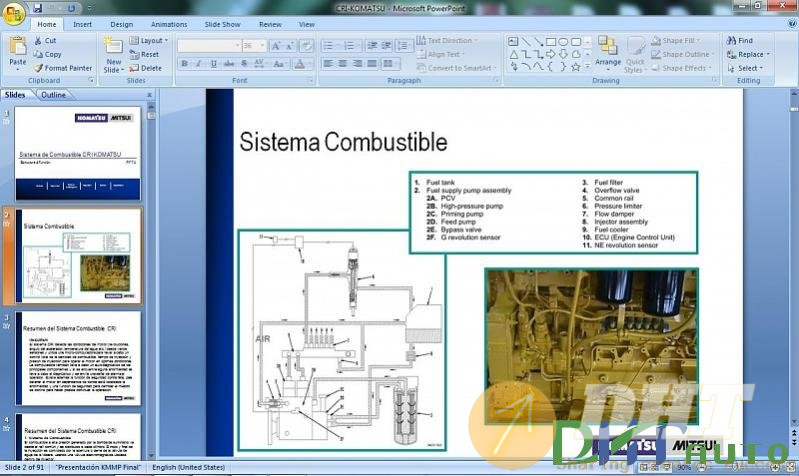Click the Format Painter button
This screenshot has height=476, width=799.
coord(63,68)
